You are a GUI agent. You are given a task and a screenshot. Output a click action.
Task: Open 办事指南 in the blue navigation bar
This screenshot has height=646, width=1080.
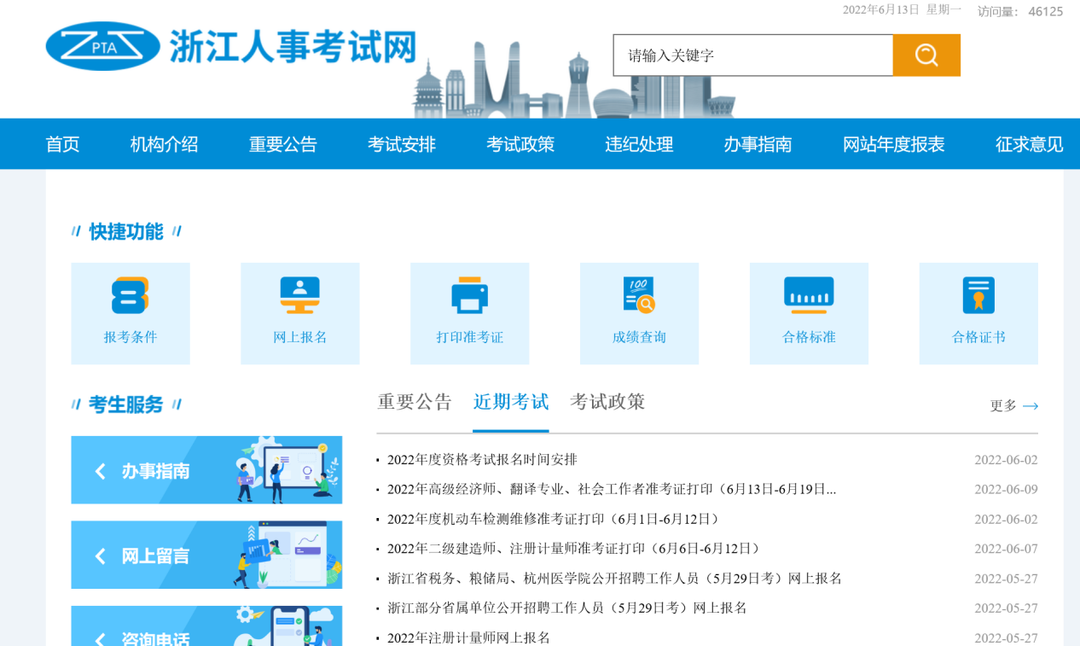click(758, 144)
